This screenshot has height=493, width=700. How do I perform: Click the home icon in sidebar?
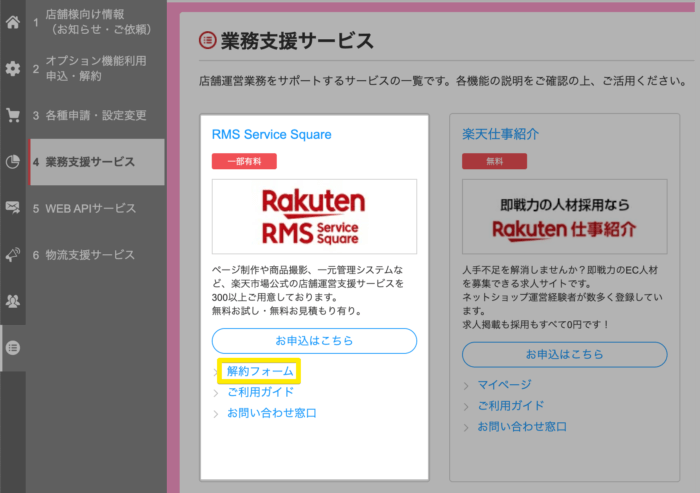click(12, 22)
